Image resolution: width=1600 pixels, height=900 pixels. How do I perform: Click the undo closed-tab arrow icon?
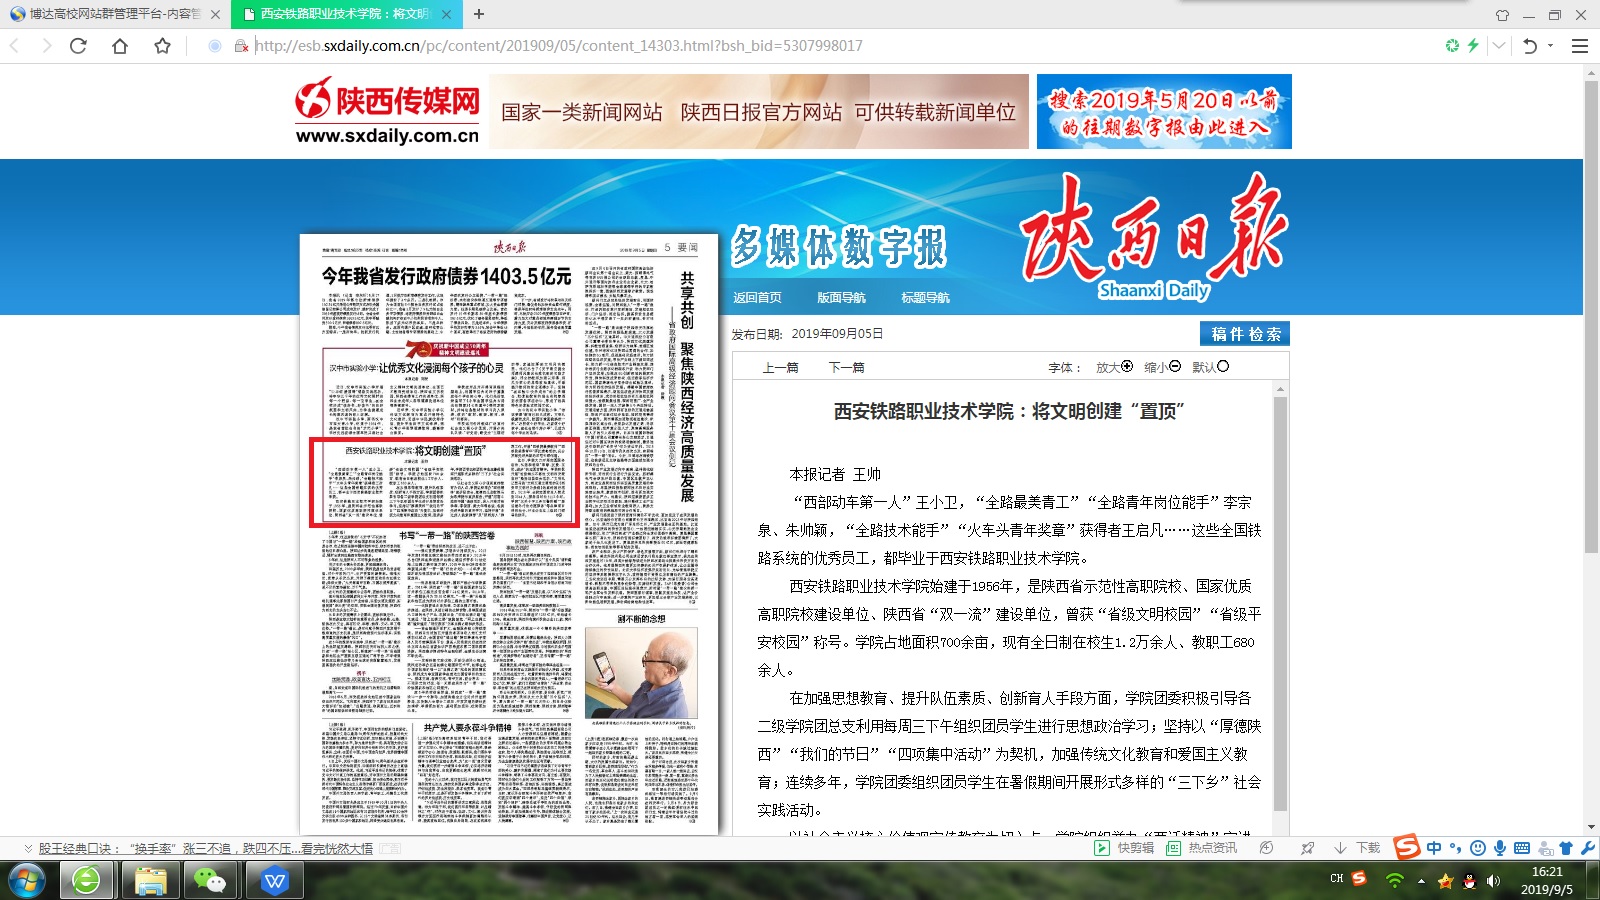click(1529, 46)
